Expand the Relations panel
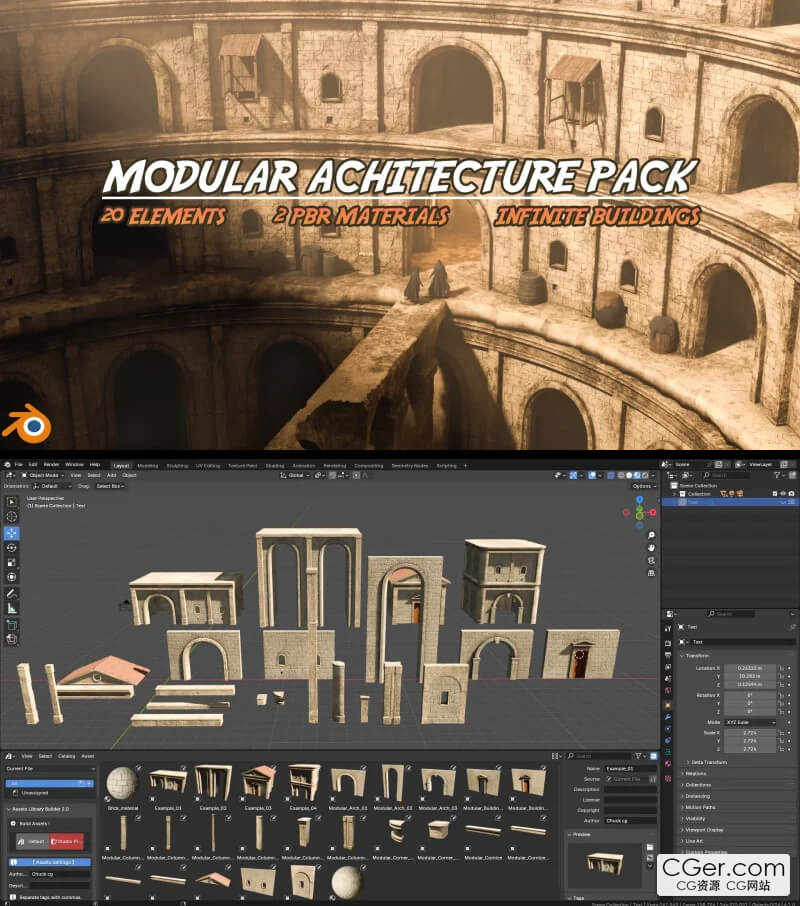800x906 pixels. coord(695,773)
